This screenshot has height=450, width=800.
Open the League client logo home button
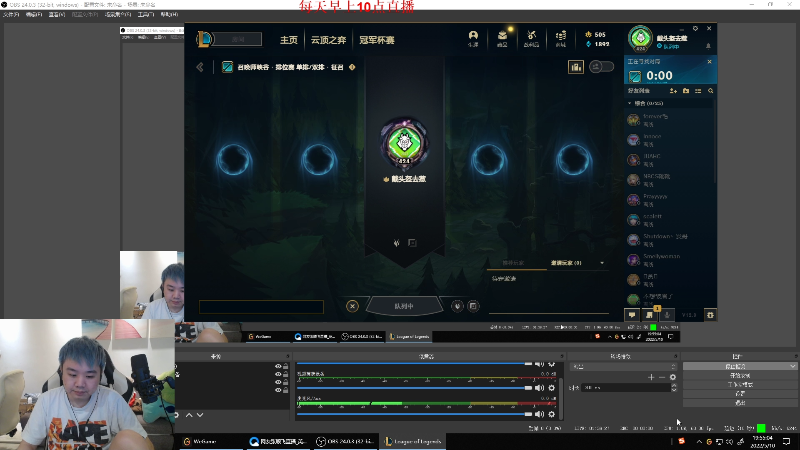[x=205, y=39]
